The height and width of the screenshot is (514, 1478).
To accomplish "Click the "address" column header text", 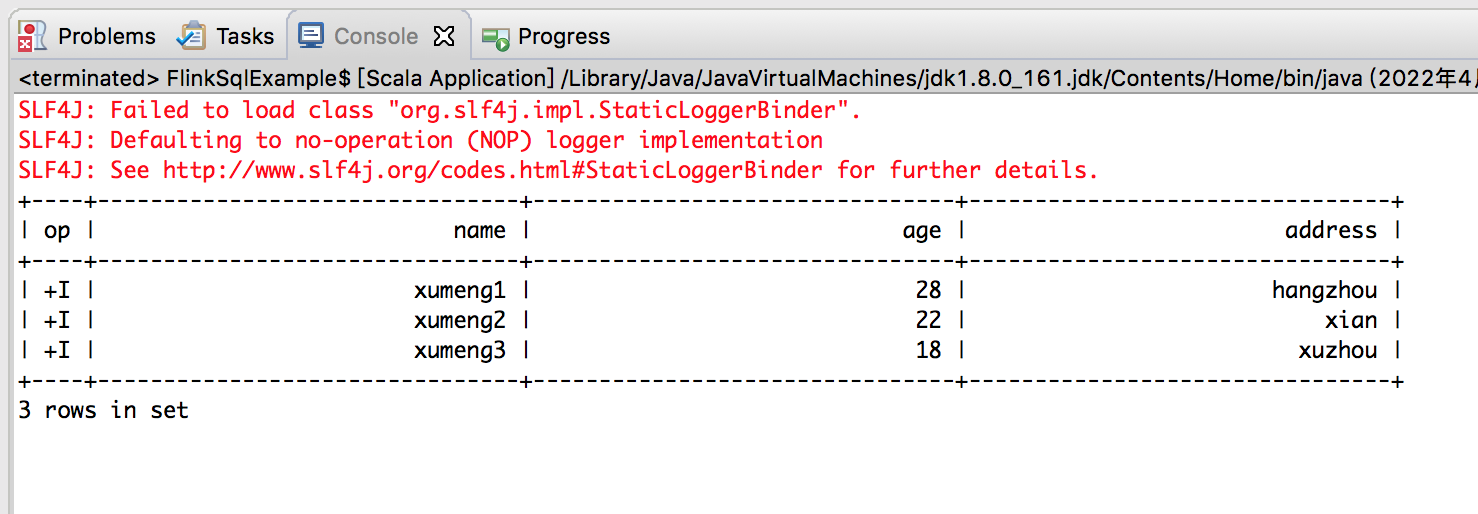I will [x=1331, y=231].
